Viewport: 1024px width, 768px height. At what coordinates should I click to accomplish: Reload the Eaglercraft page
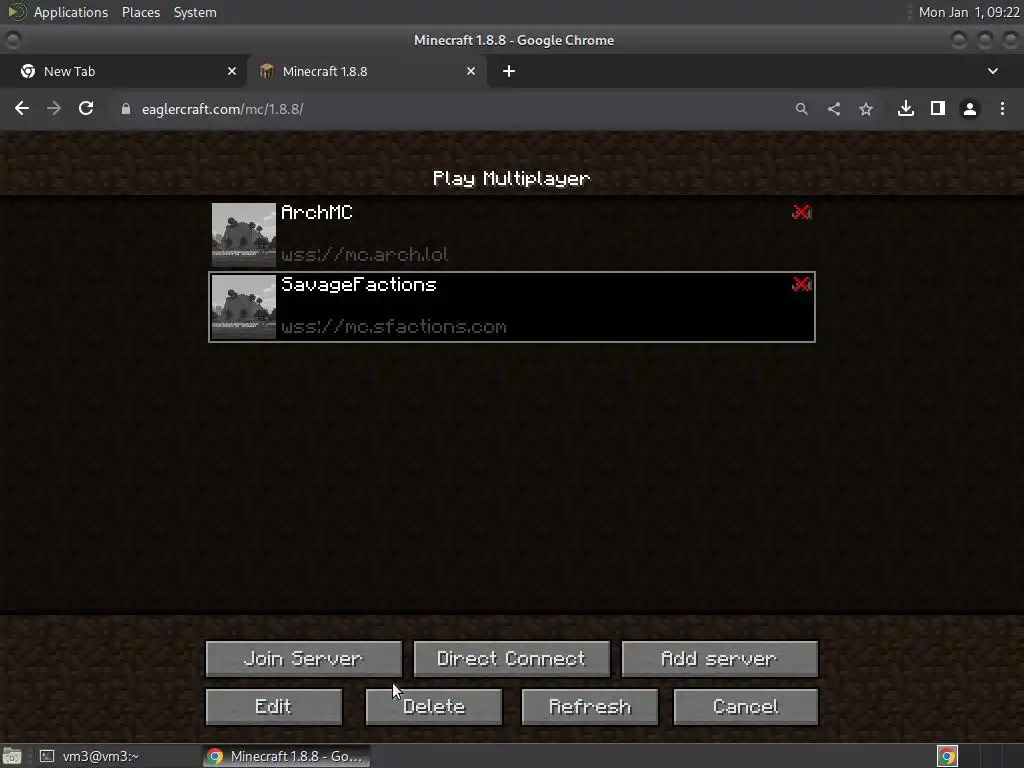86,108
